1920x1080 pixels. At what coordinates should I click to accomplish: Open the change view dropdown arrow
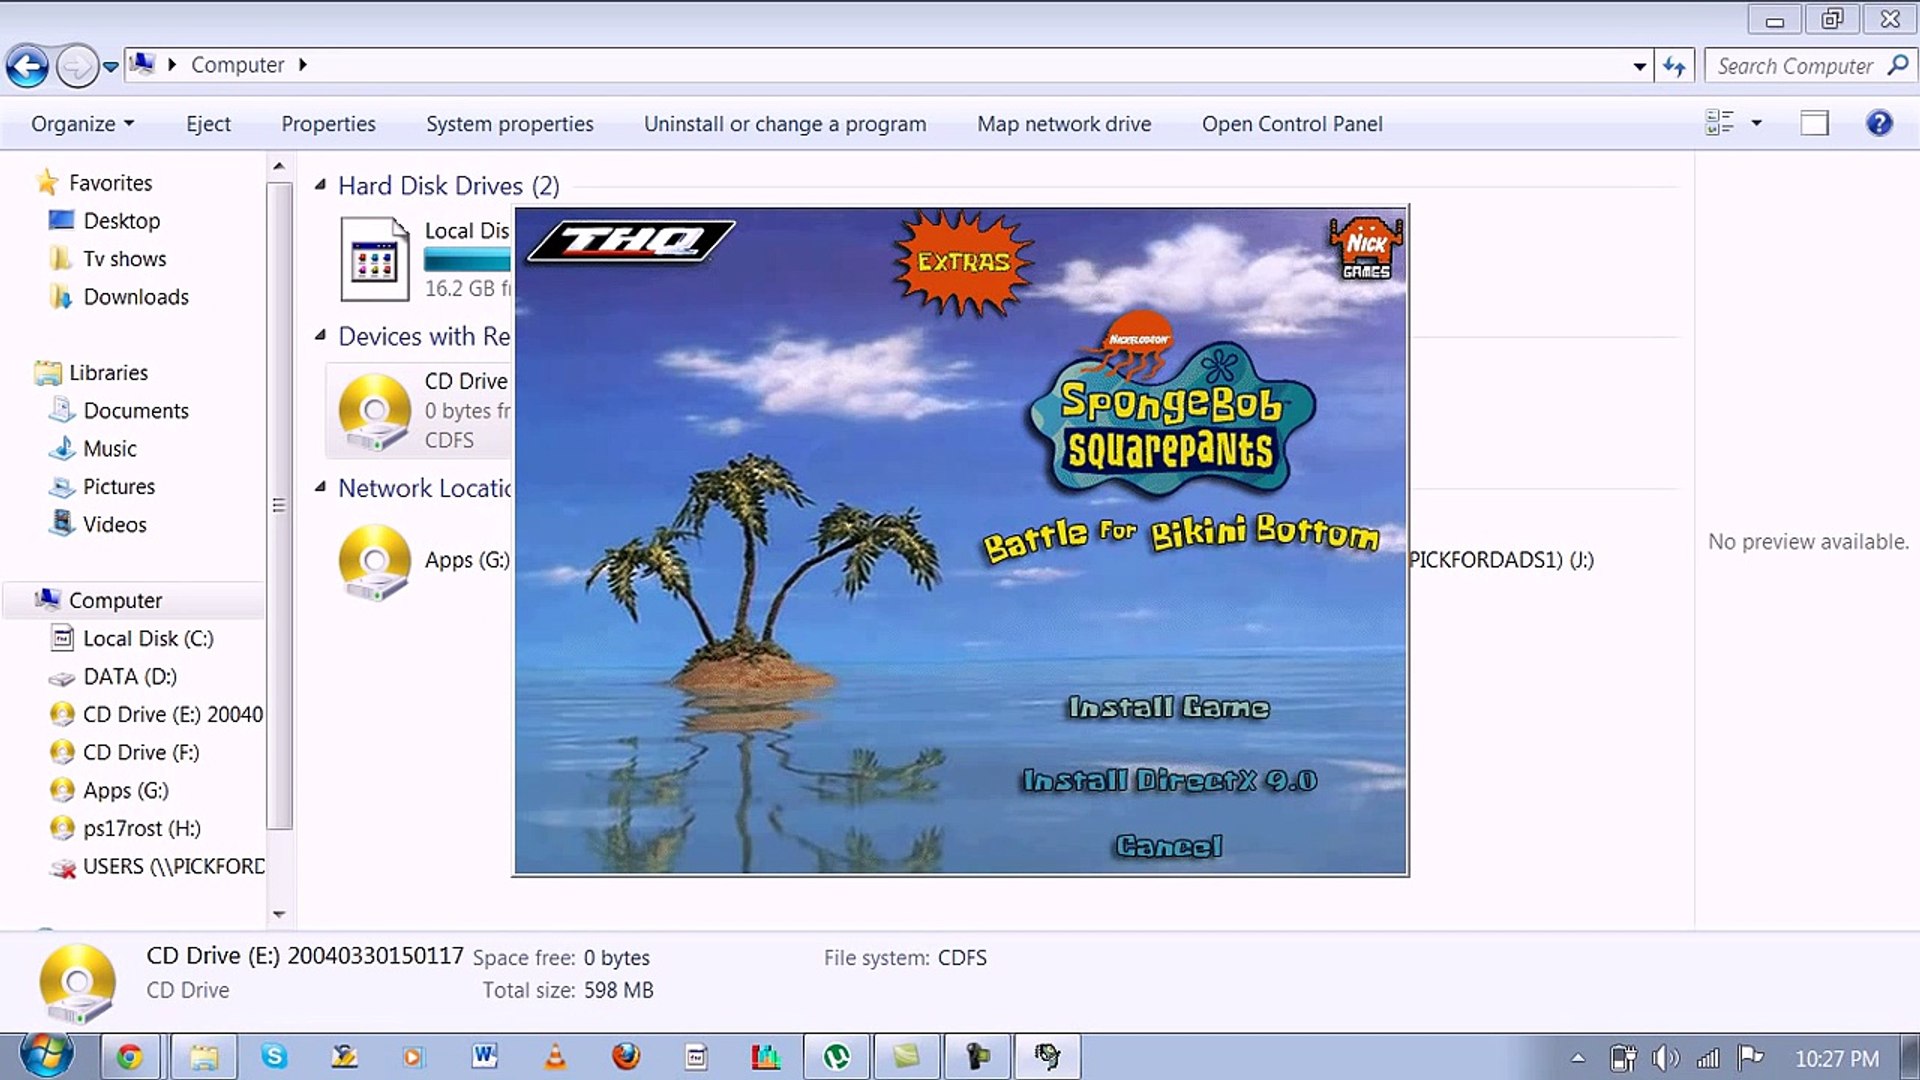tap(1756, 123)
